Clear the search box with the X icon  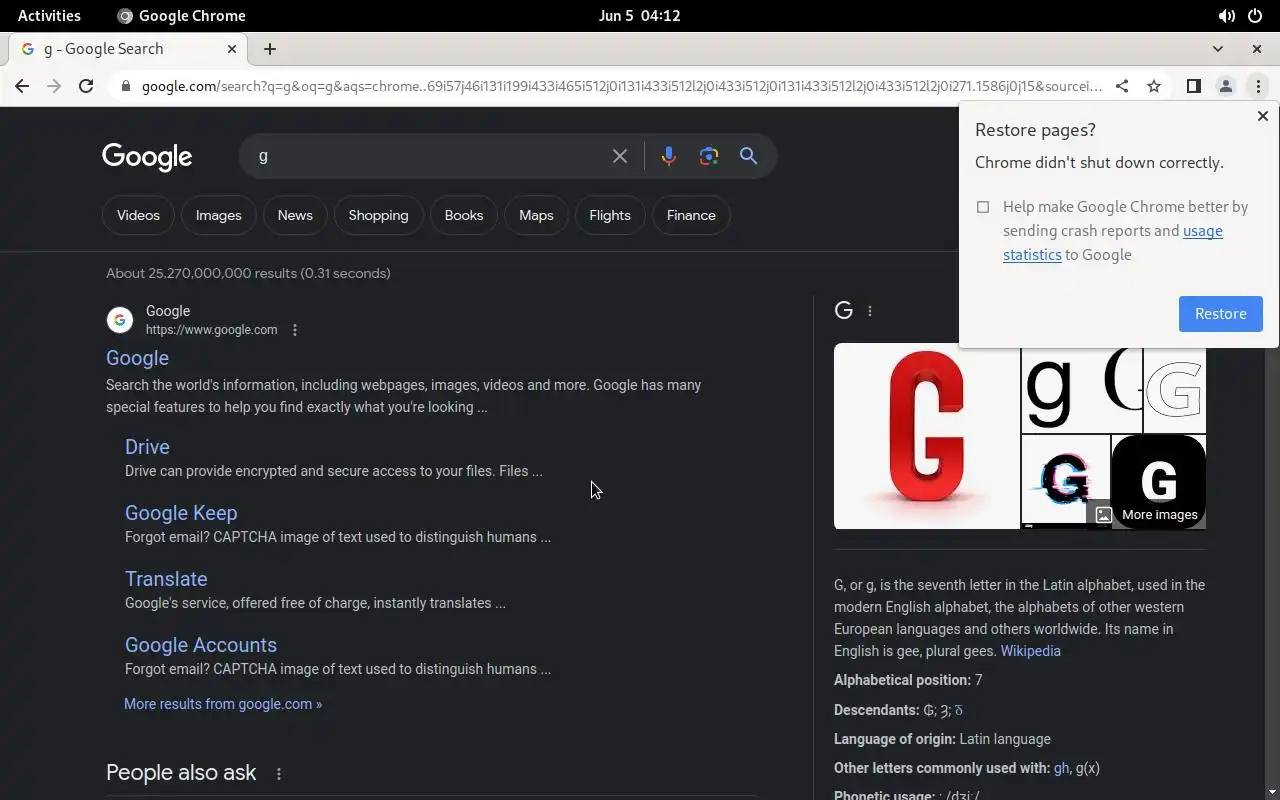[620, 156]
